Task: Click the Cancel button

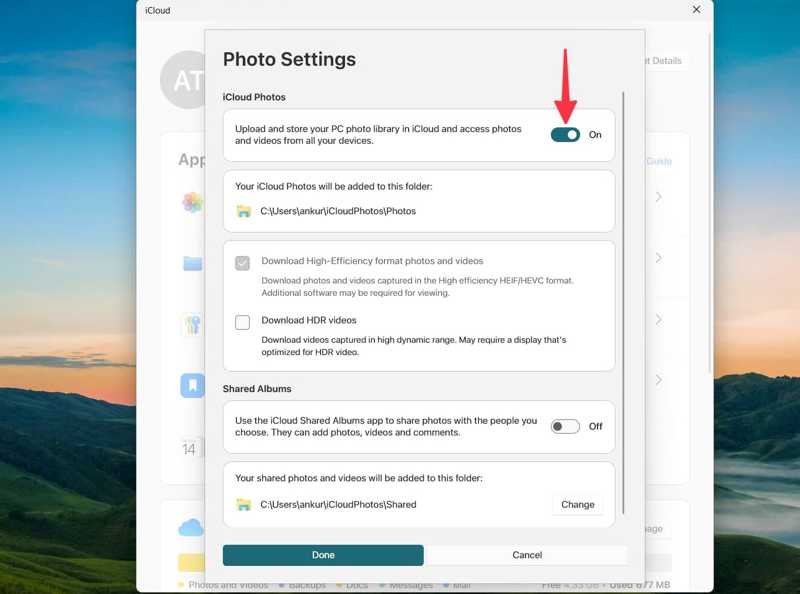Action: click(x=527, y=555)
